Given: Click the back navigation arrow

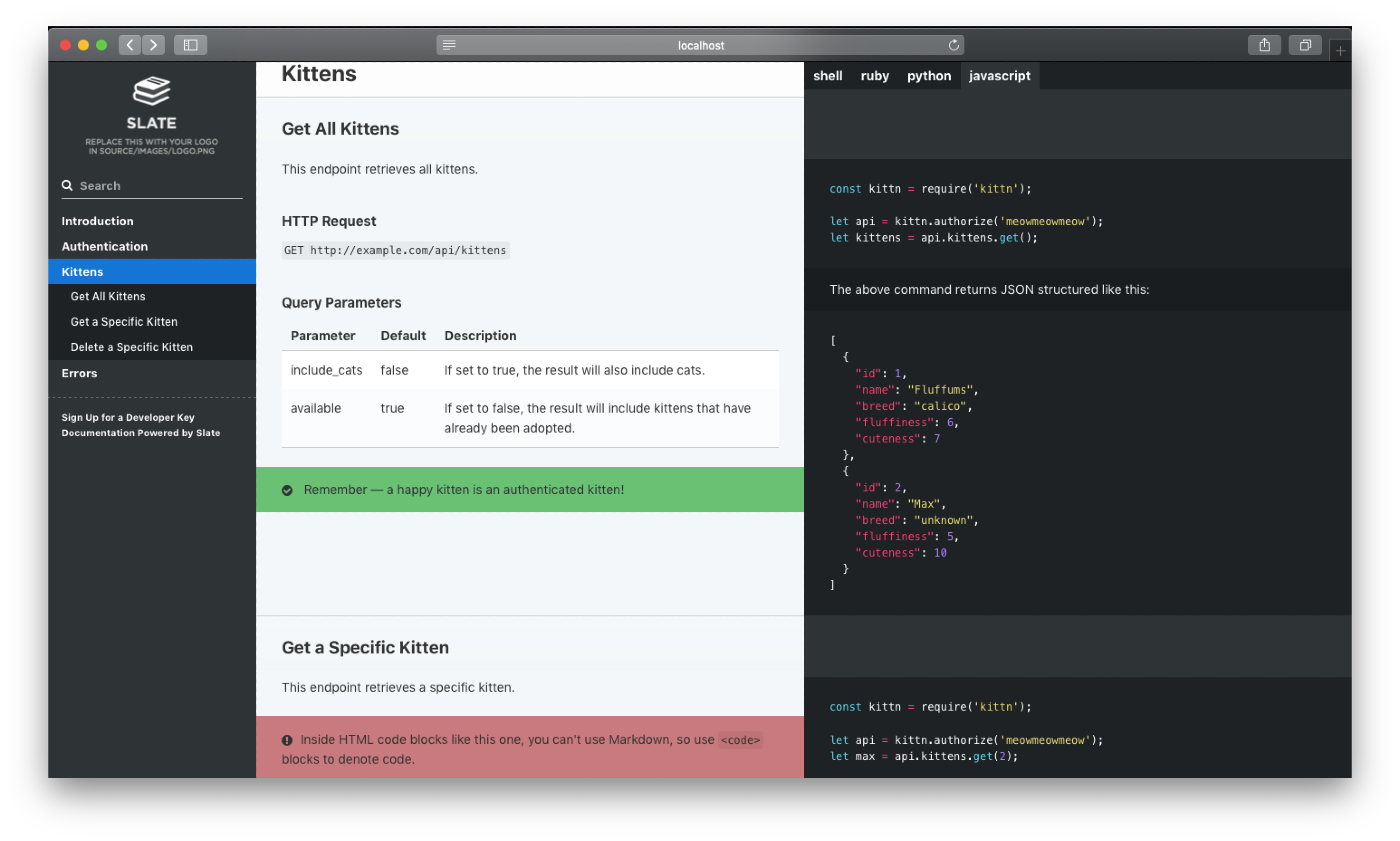Looking at the screenshot, I should coord(129,44).
